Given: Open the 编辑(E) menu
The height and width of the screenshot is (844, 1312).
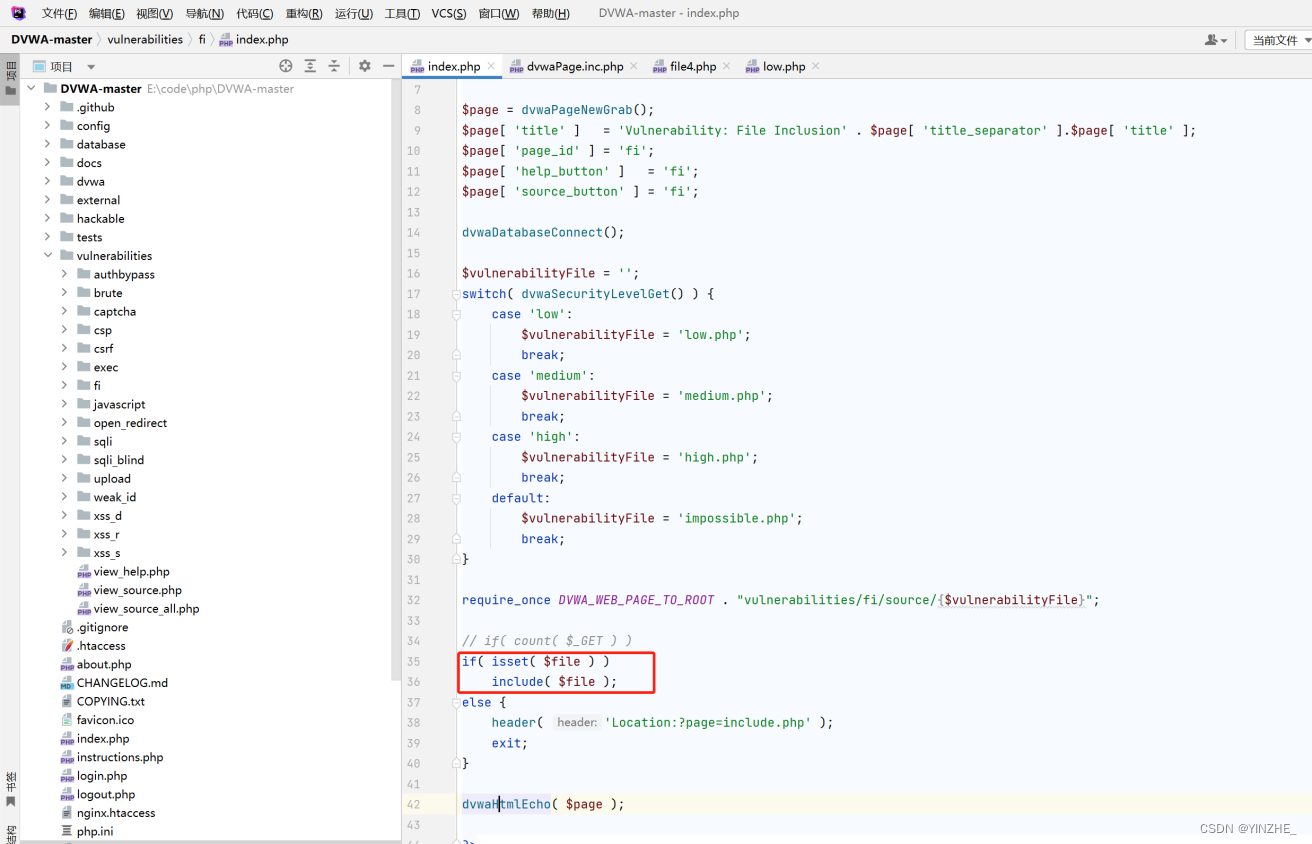Looking at the screenshot, I should [107, 13].
